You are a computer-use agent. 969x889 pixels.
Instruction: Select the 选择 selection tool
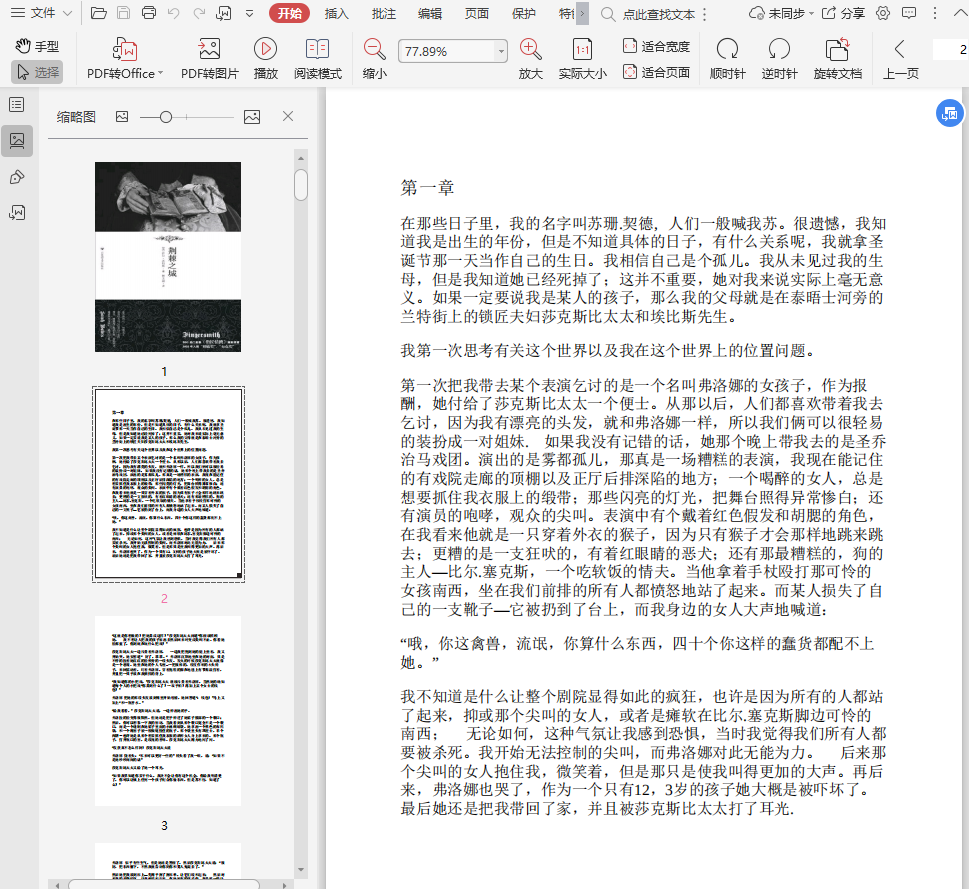click(37, 72)
